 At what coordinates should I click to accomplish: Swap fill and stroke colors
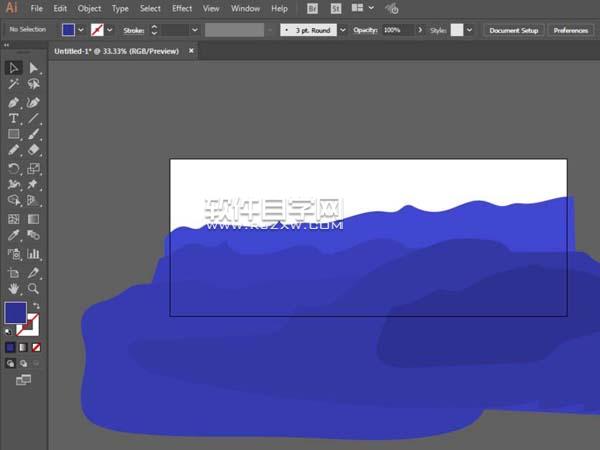click(37, 305)
